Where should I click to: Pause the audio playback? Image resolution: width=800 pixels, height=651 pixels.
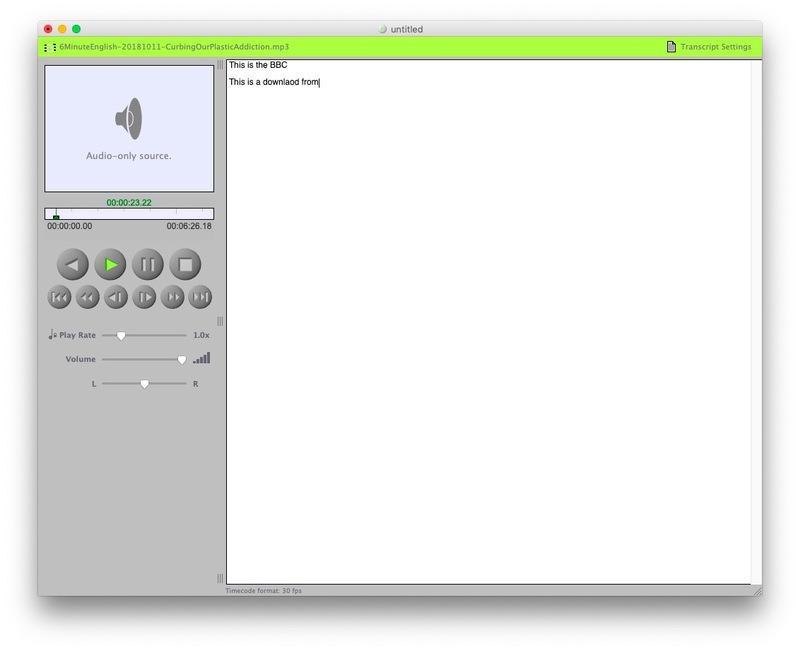click(147, 264)
